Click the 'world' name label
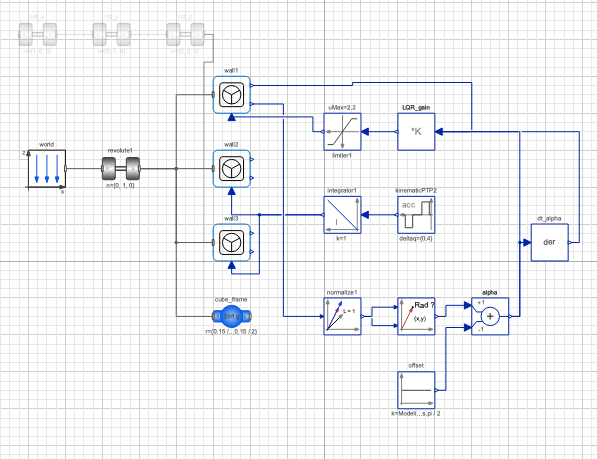Screen dimensions: 597x459 coord(46,144)
